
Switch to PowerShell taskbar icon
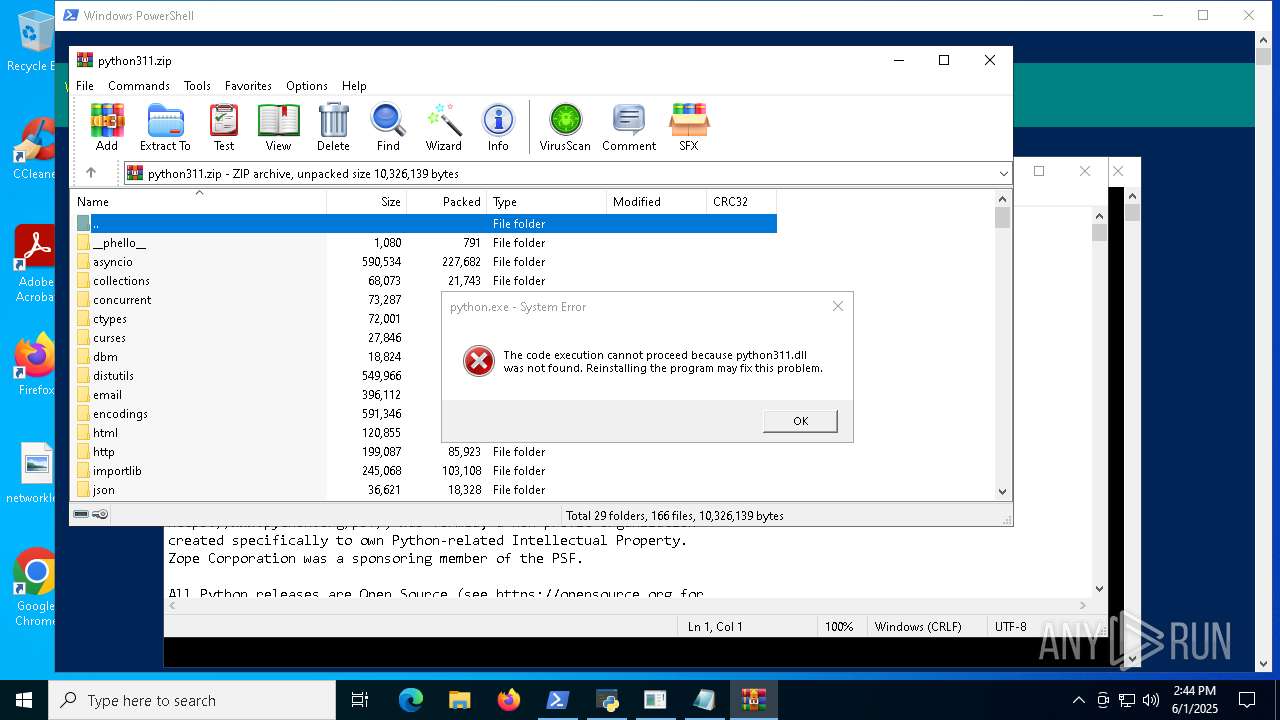558,700
